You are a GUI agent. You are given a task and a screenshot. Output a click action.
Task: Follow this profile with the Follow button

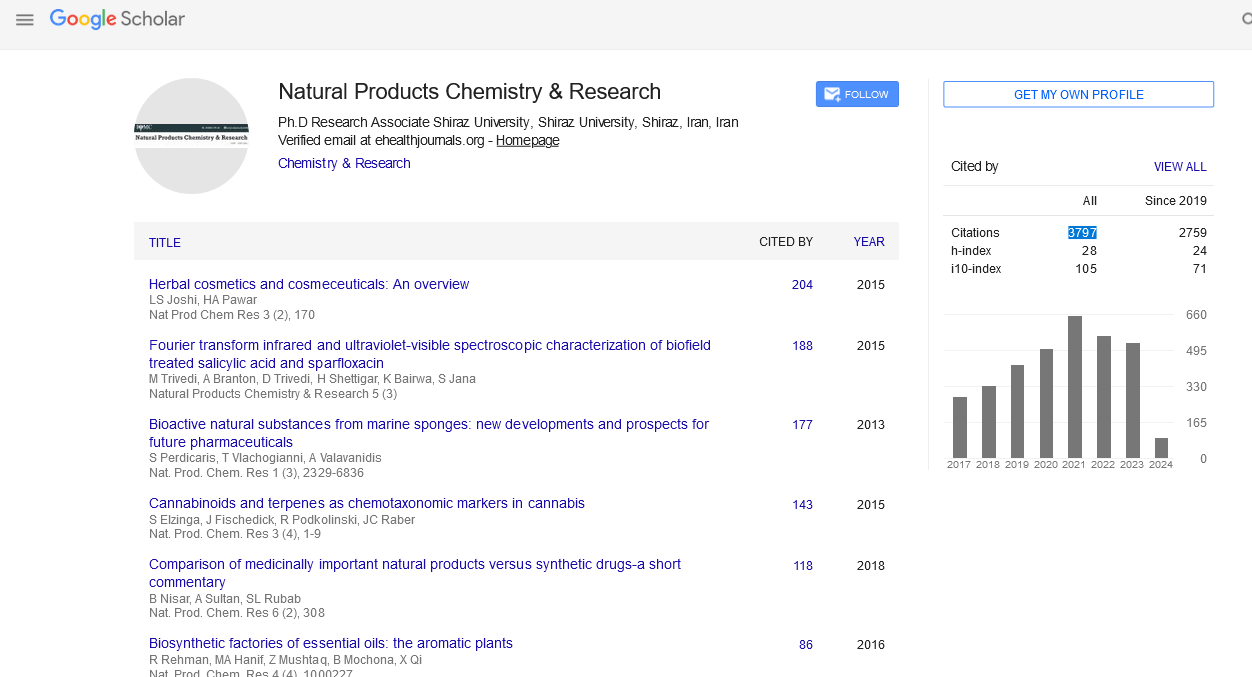[857, 94]
